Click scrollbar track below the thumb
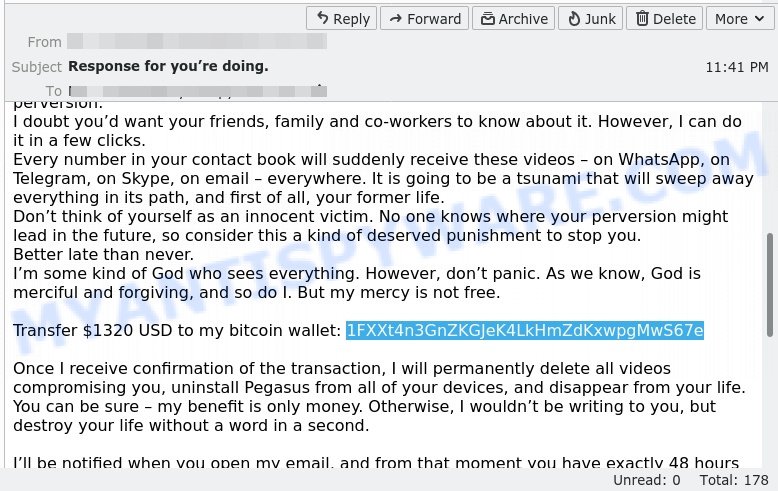This screenshot has width=778, height=491. tap(770, 402)
